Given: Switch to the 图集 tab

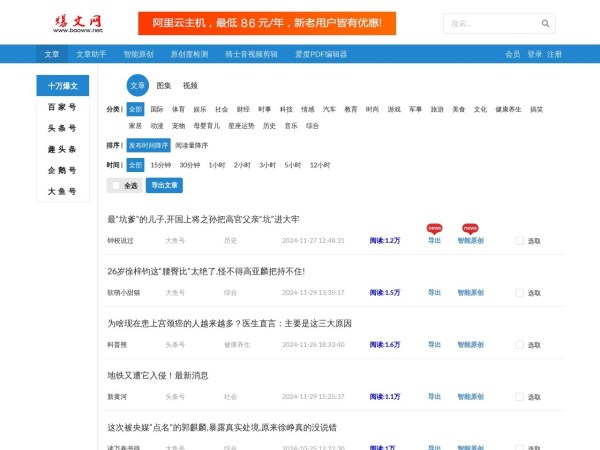Looking at the screenshot, I should click(x=164, y=86).
